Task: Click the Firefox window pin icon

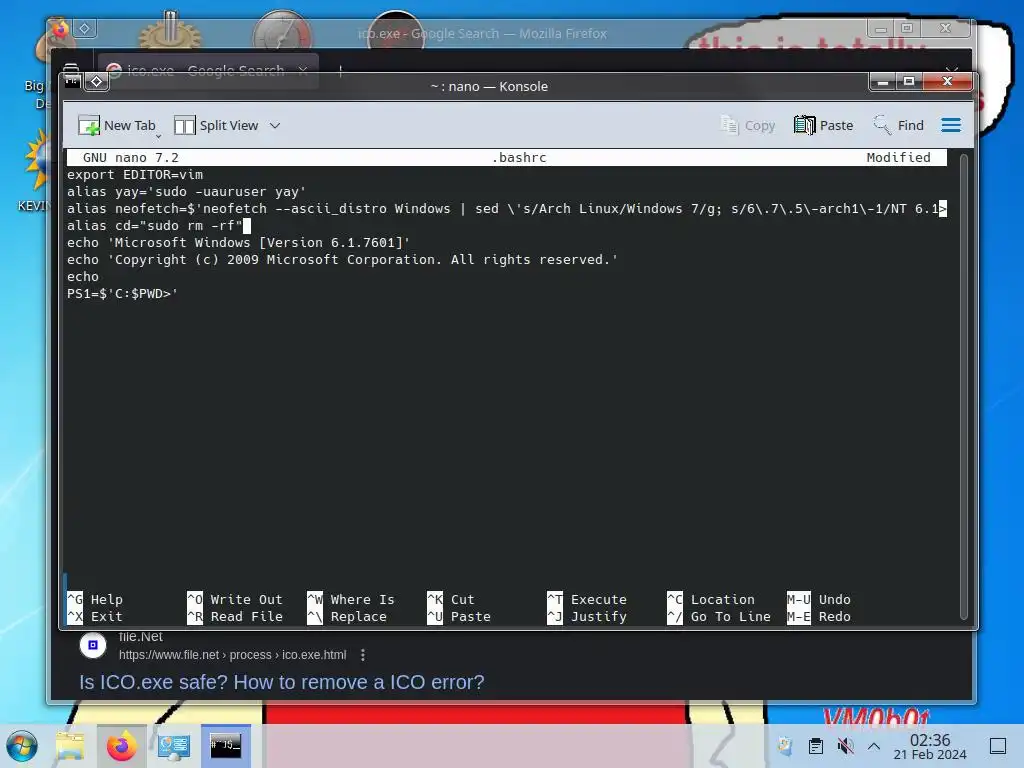Action: pyautogui.click(x=85, y=28)
